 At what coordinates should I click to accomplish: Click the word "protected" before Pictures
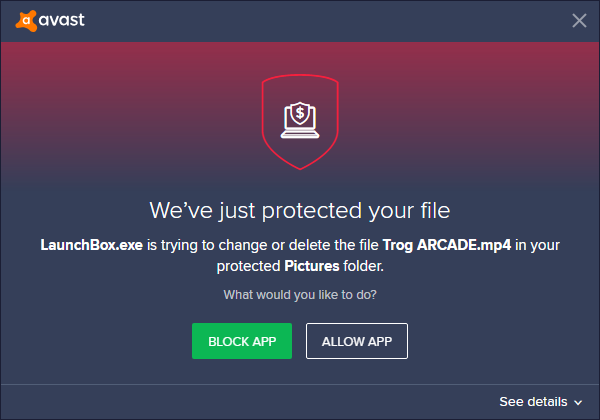(248, 266)
